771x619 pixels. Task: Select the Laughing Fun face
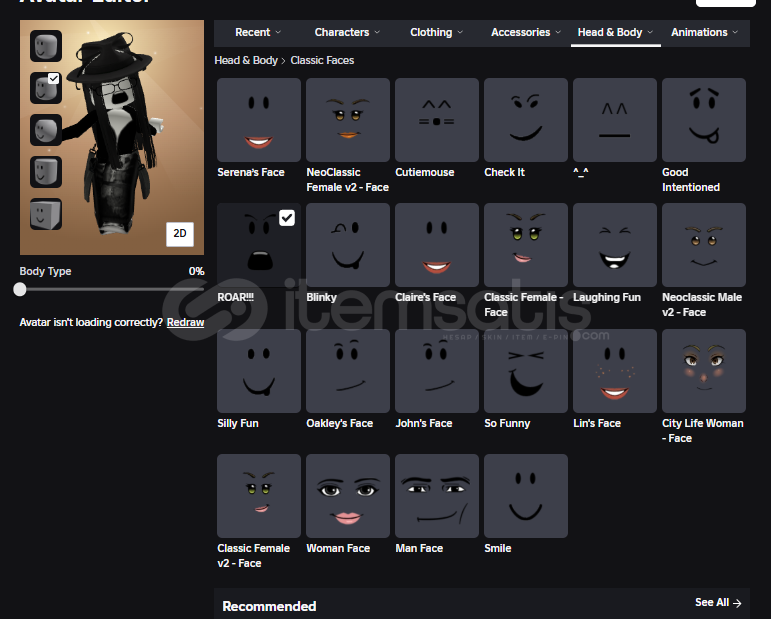(615, 245)
